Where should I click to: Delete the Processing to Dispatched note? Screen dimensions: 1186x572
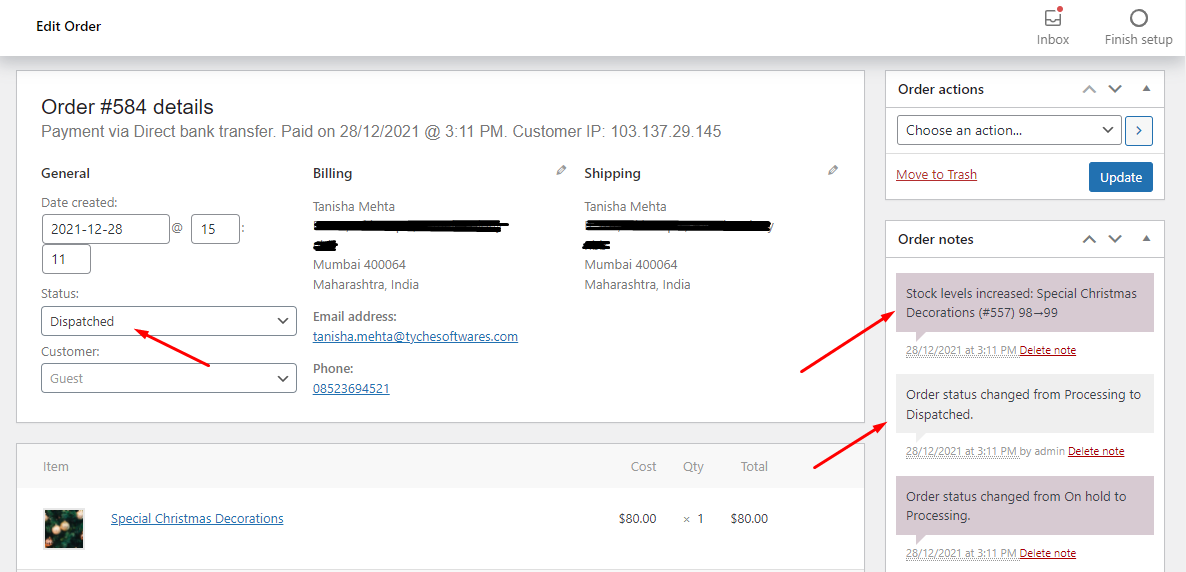click(1096, 451)
